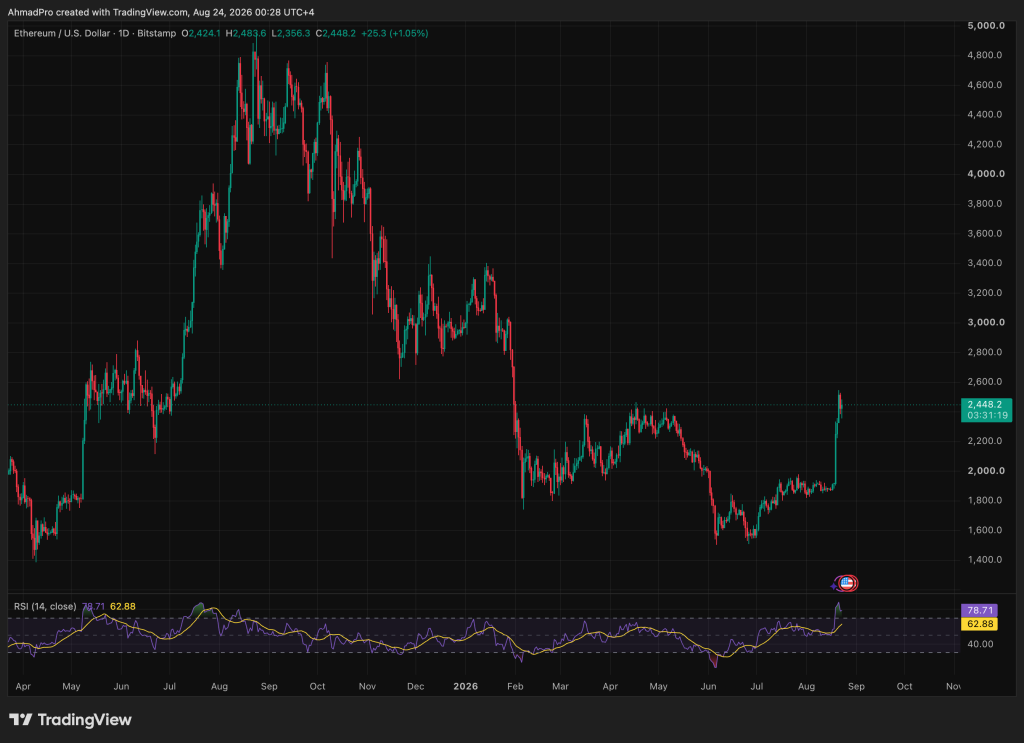Click the high value H2,483.6
1024x743 pixels.
click(x=246, y=33)
